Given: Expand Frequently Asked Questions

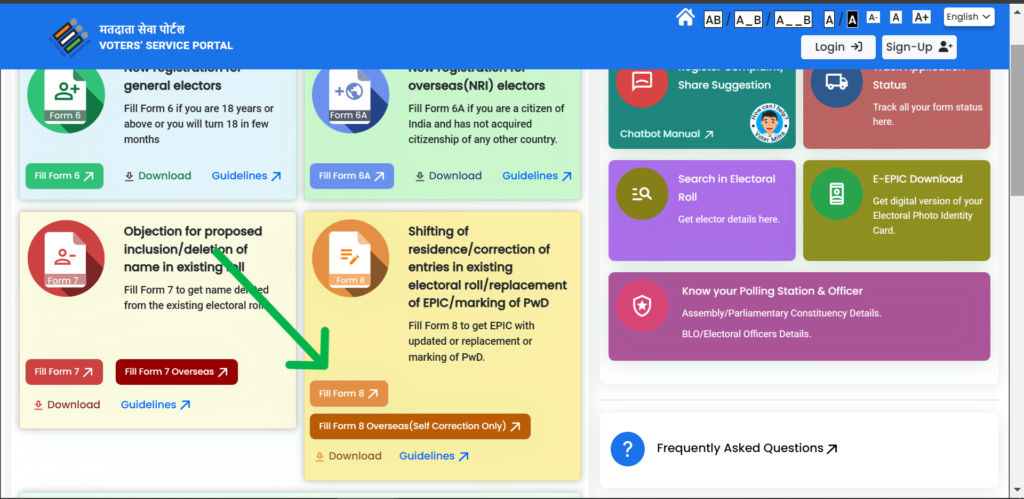Looking at the screenshot, I should [x=747, y=448].
